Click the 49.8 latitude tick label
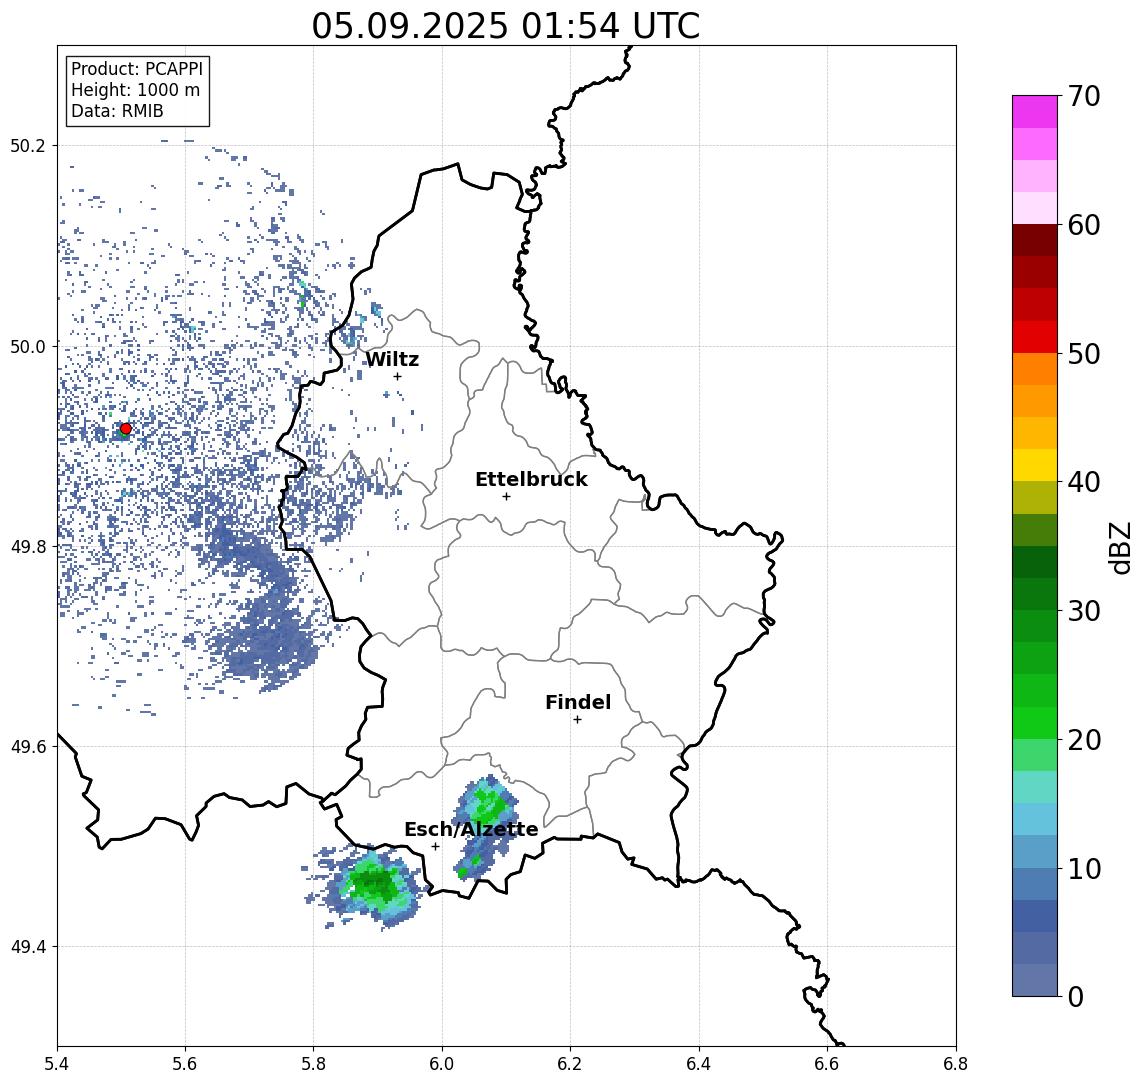 (28, 546)
